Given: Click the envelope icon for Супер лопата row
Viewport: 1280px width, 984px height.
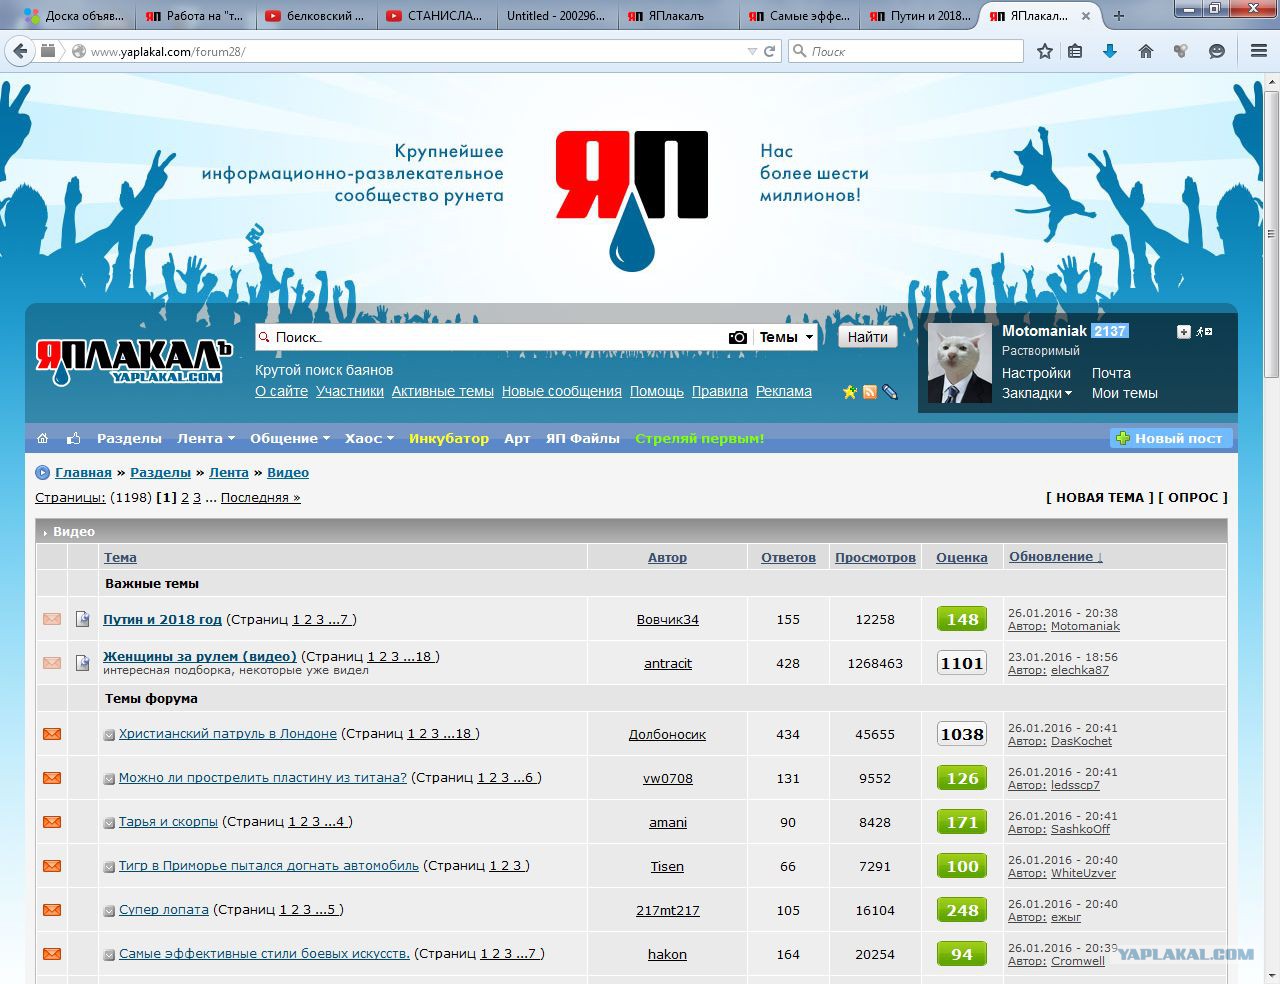Looking at the screenshot, I should [x=52, y=910].
